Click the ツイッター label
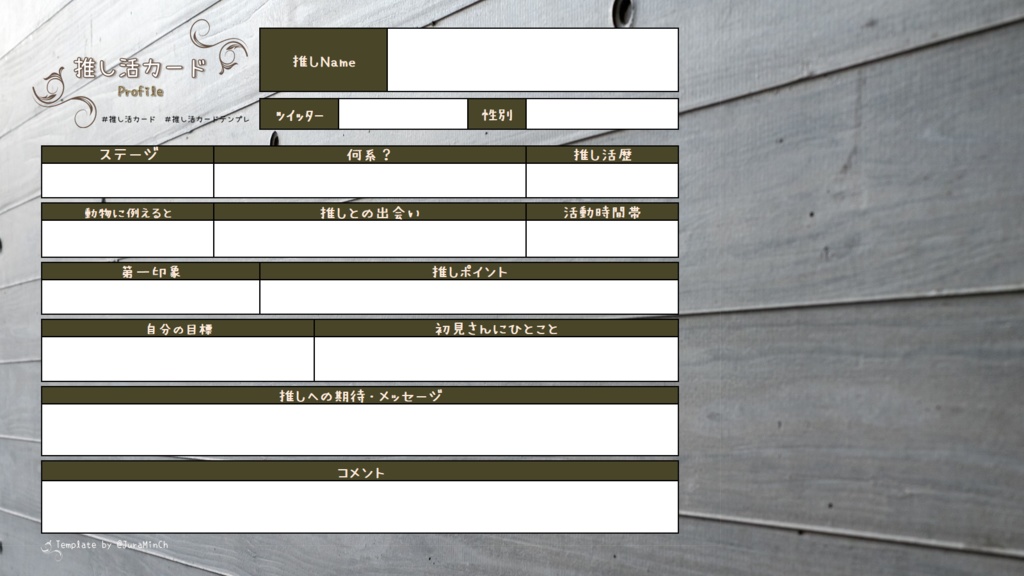 [300, 116]
